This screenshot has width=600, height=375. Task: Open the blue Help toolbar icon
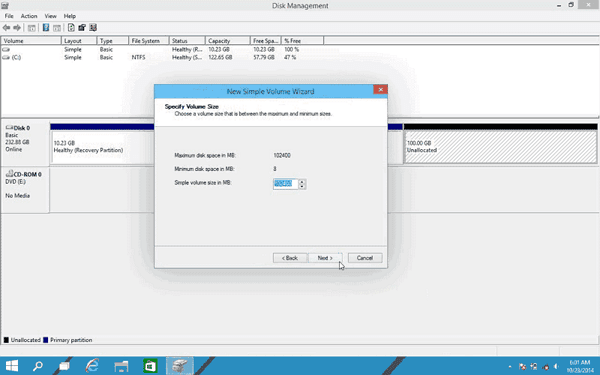pyautogui.click(x=46, y=28)
